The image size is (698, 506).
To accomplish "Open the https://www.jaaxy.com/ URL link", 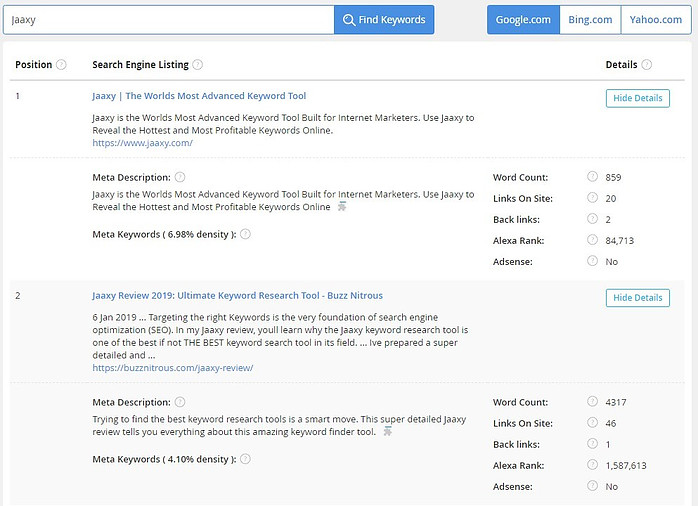I will (x=142, y=143).
